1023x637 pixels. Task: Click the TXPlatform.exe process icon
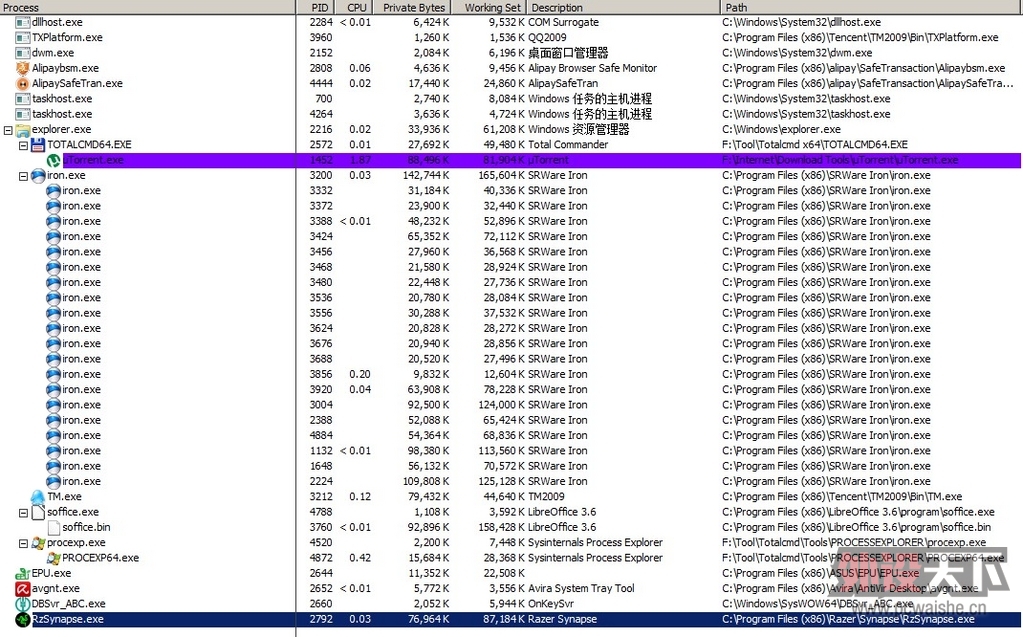pos(22,37)
